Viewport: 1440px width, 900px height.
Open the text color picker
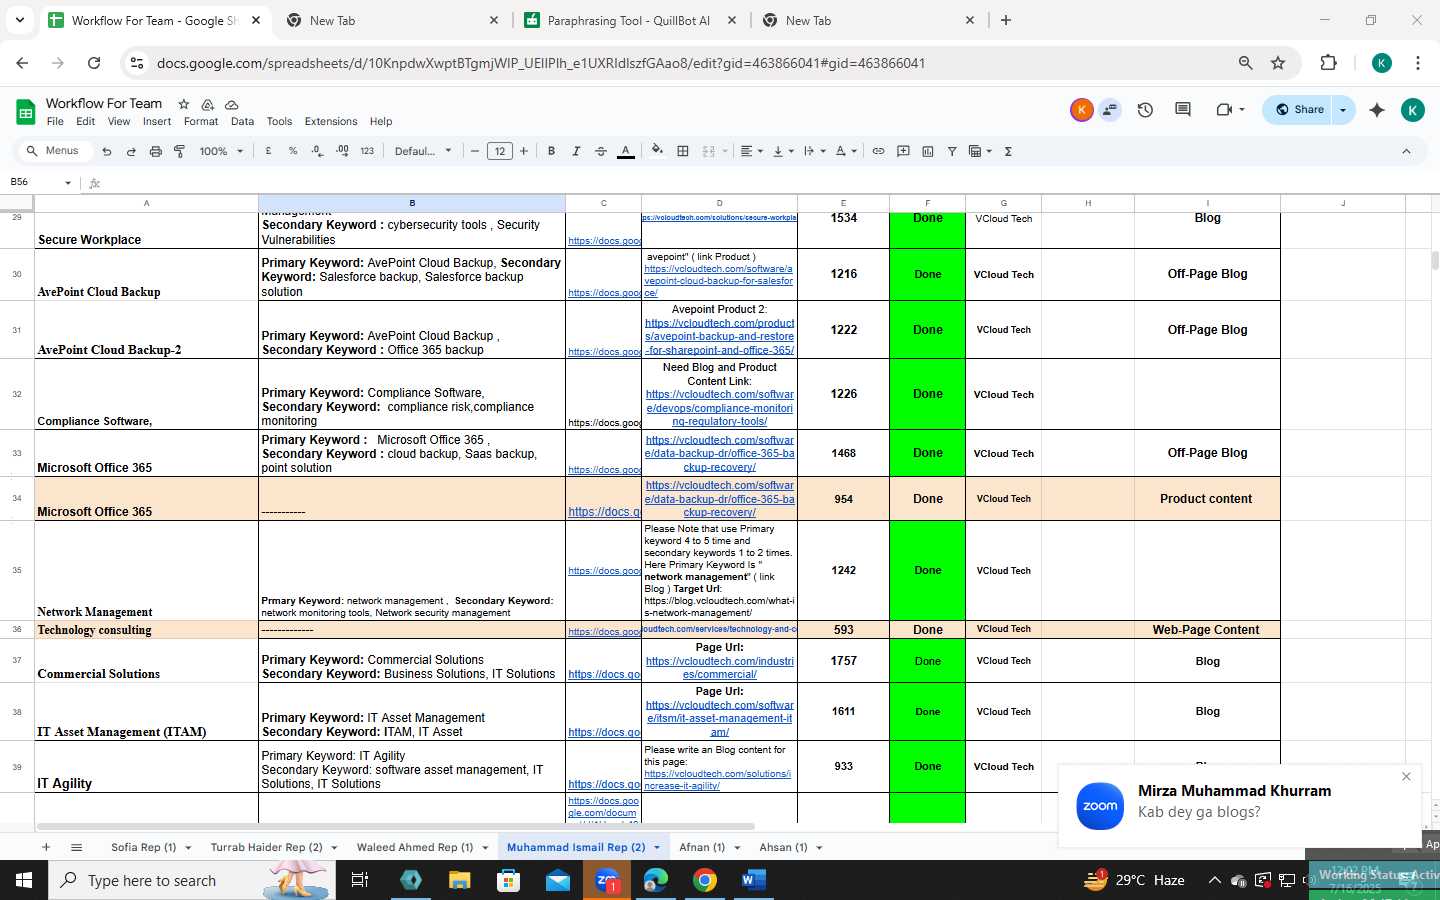tap(626, 151)
